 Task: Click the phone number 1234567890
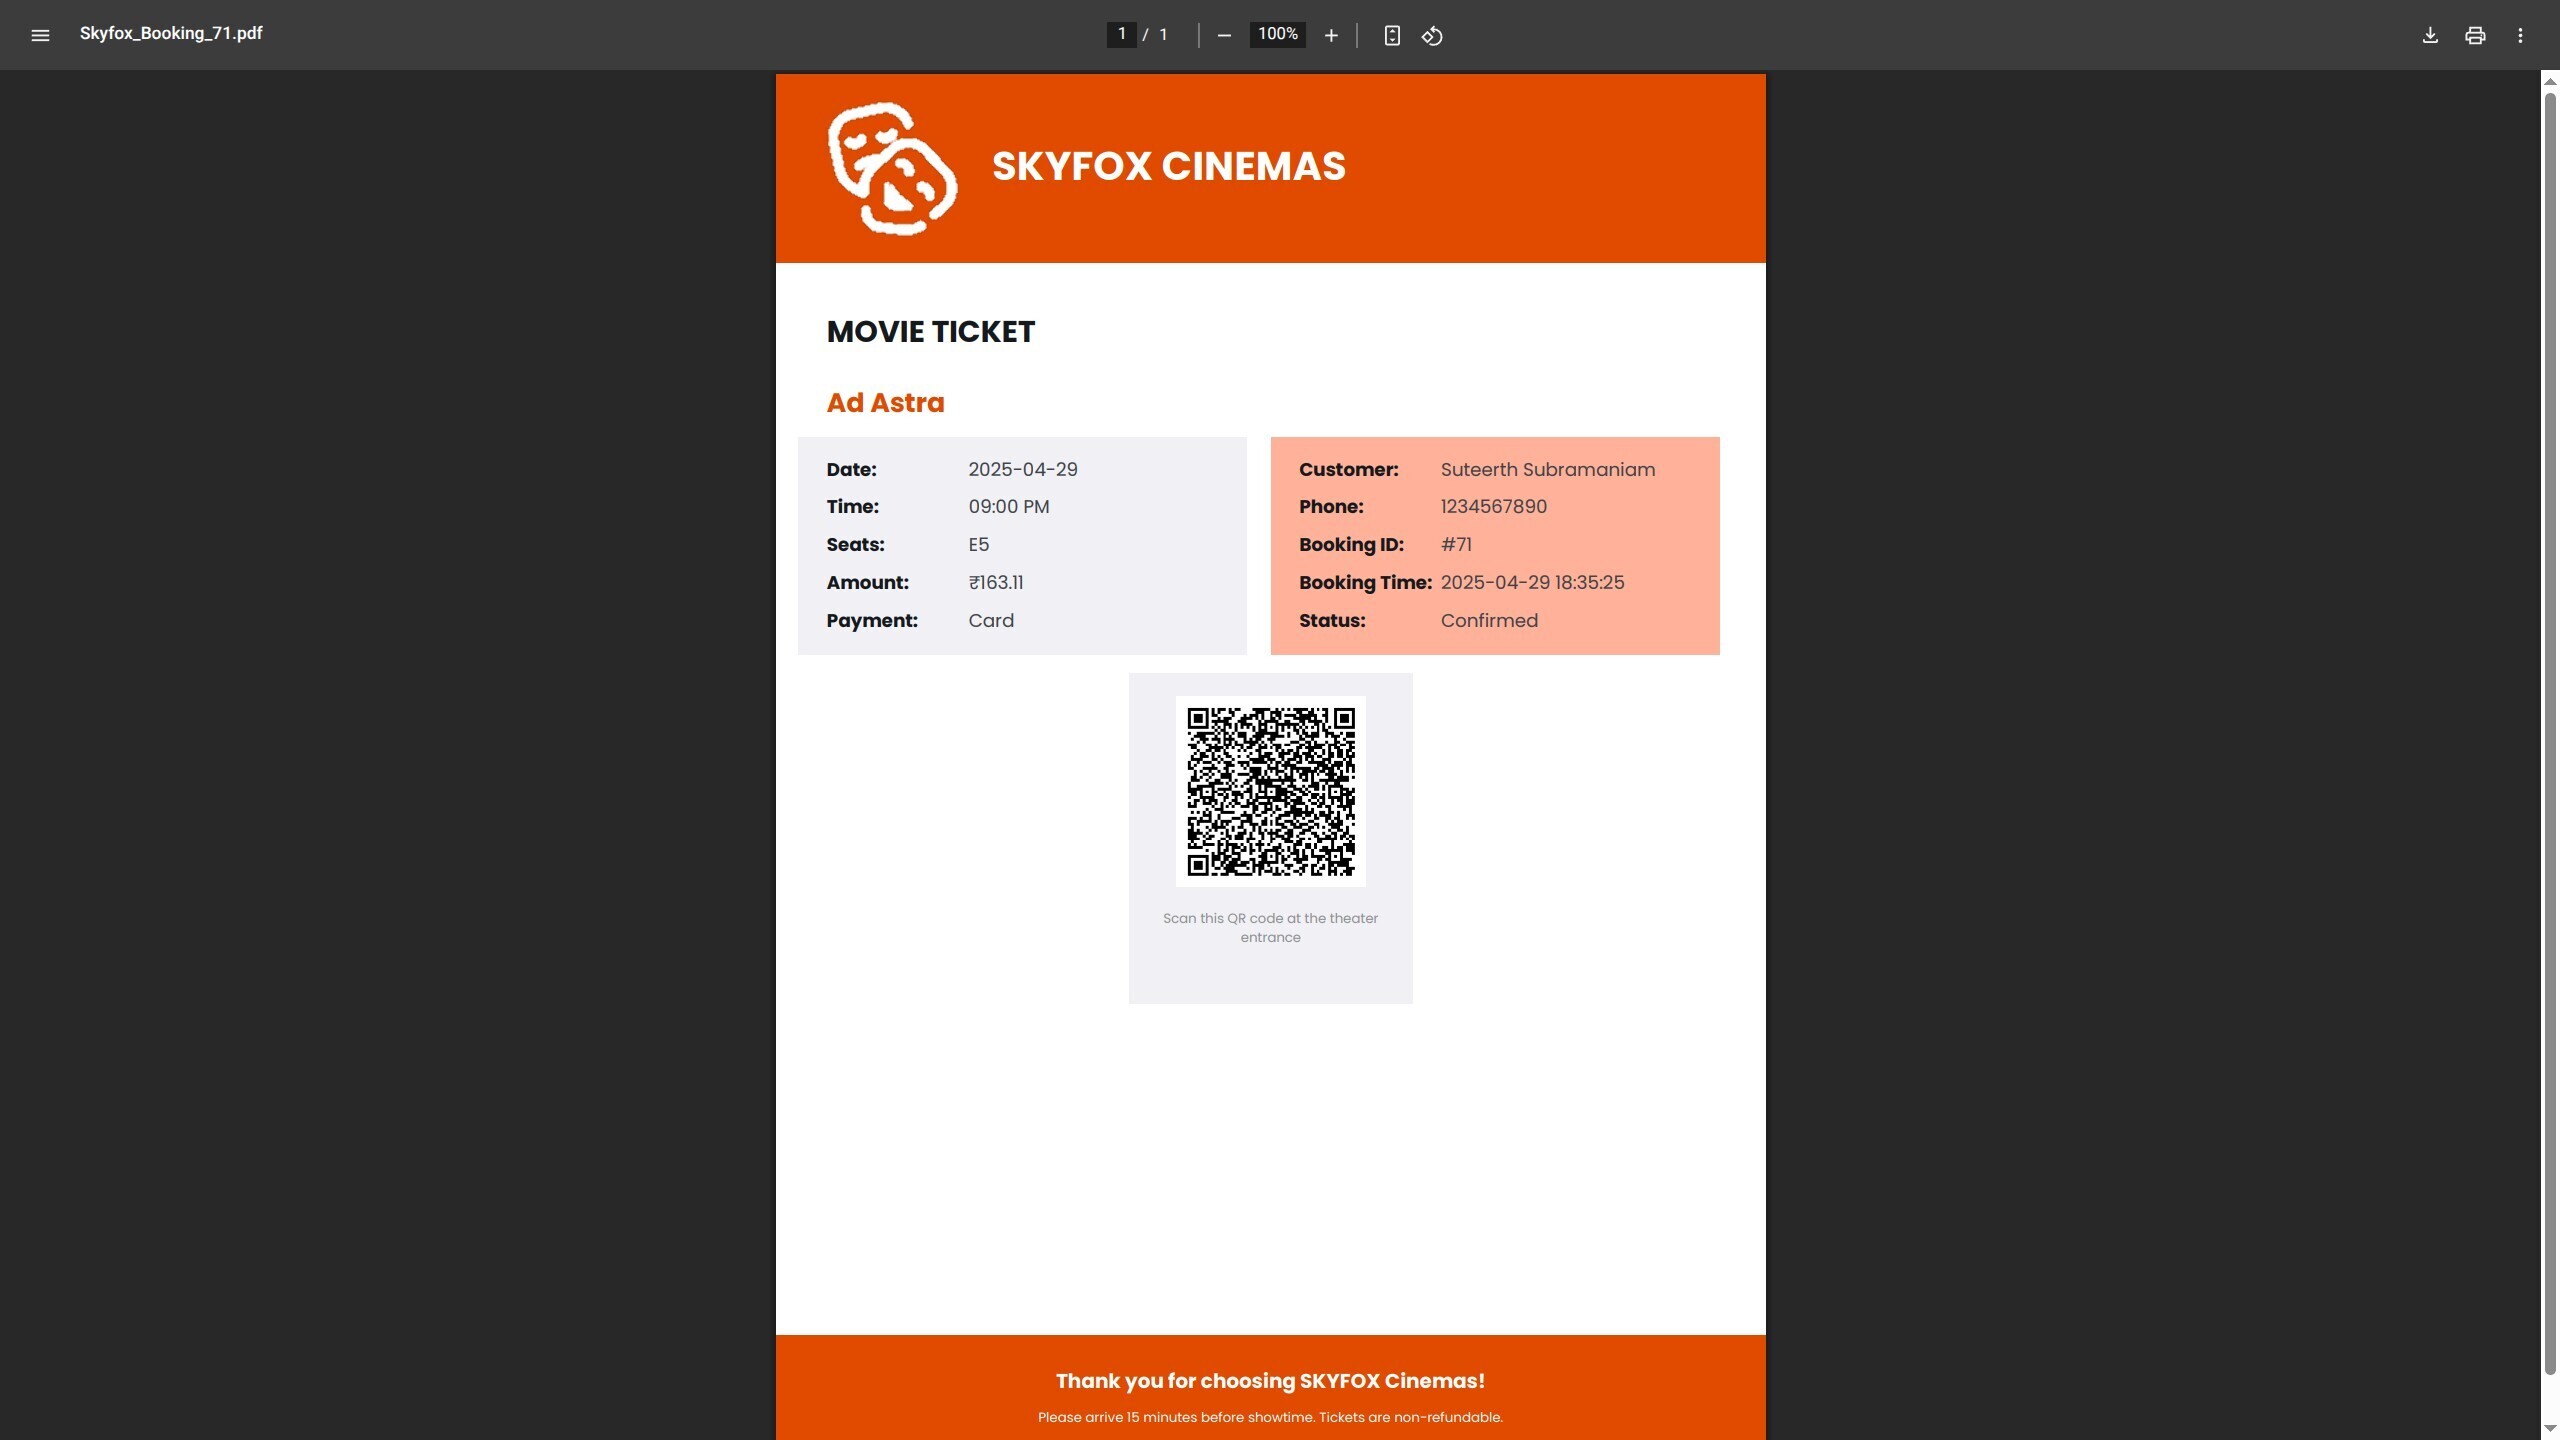pos(1493,507)
